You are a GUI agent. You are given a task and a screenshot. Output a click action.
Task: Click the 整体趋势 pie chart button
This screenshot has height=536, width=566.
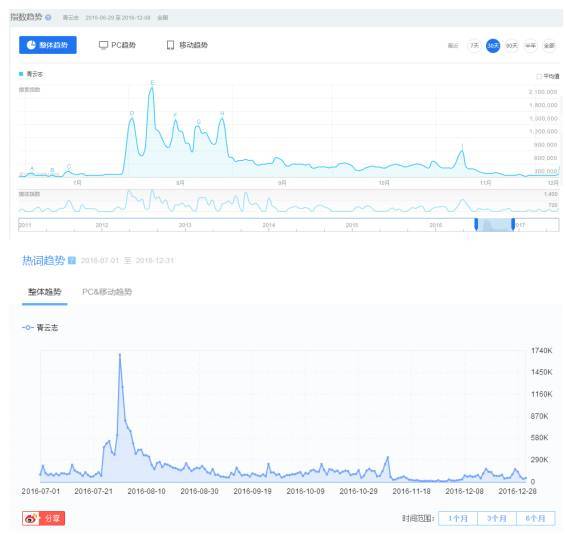48,45
